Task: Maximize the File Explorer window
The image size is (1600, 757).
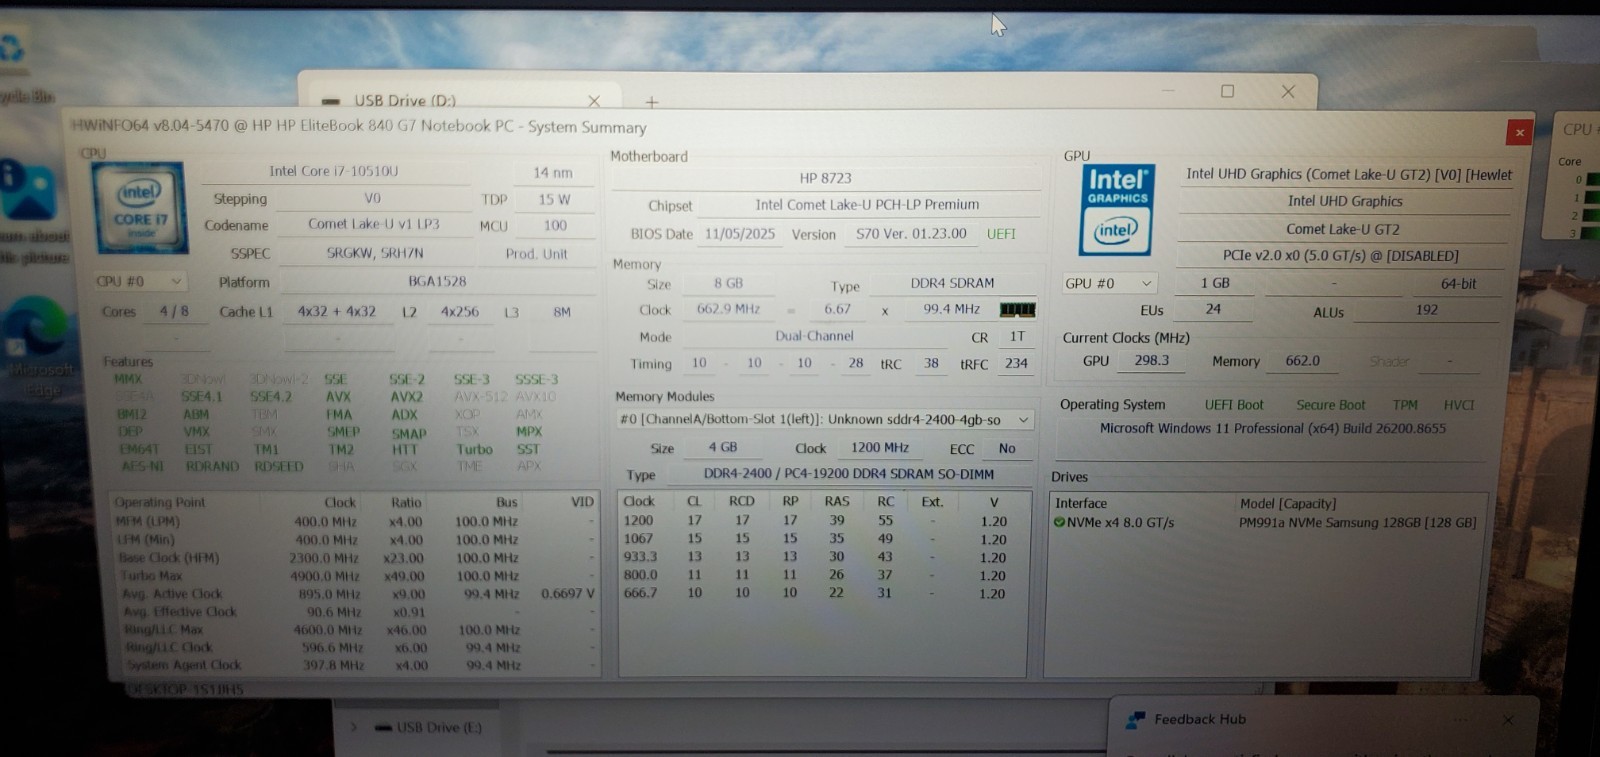Action: click(1228, 91)
